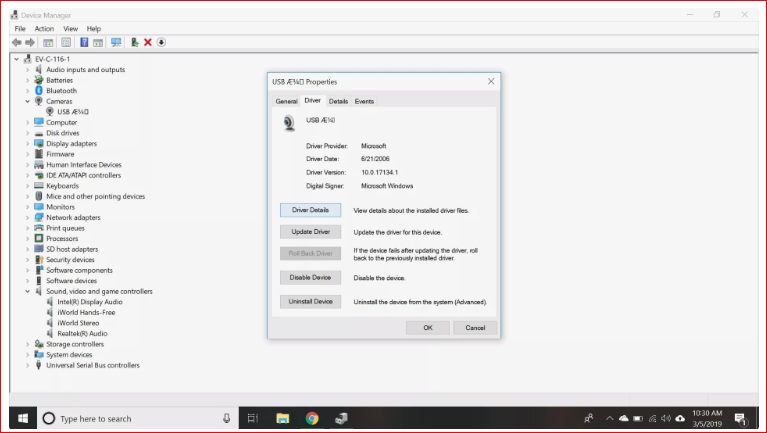767x433 pixels.
Task: Click Scan for hardware changes monitor icon
Action: coord(116,43)
